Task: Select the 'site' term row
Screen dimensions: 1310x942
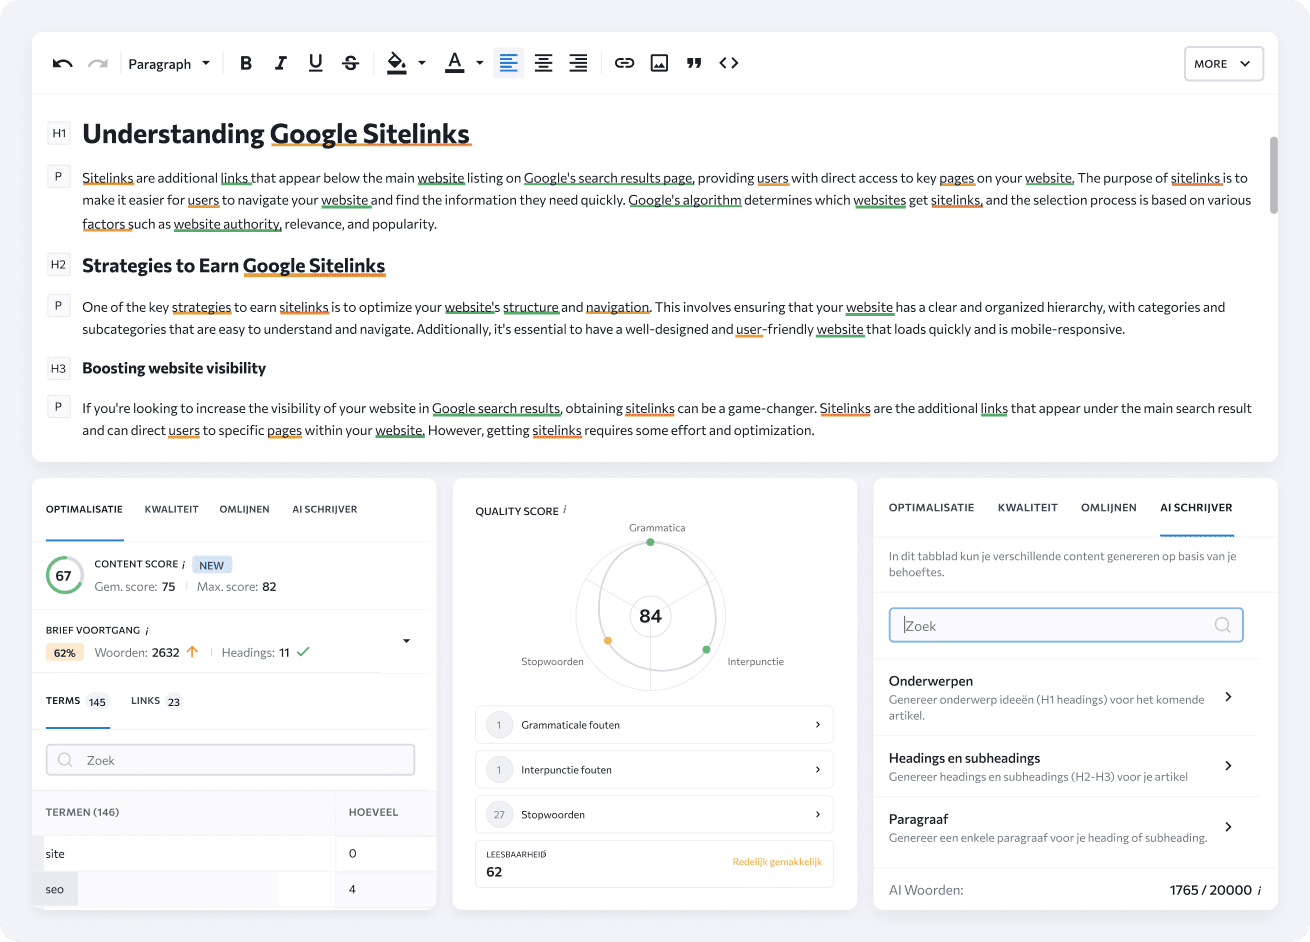Action: (x=234, y=854)
